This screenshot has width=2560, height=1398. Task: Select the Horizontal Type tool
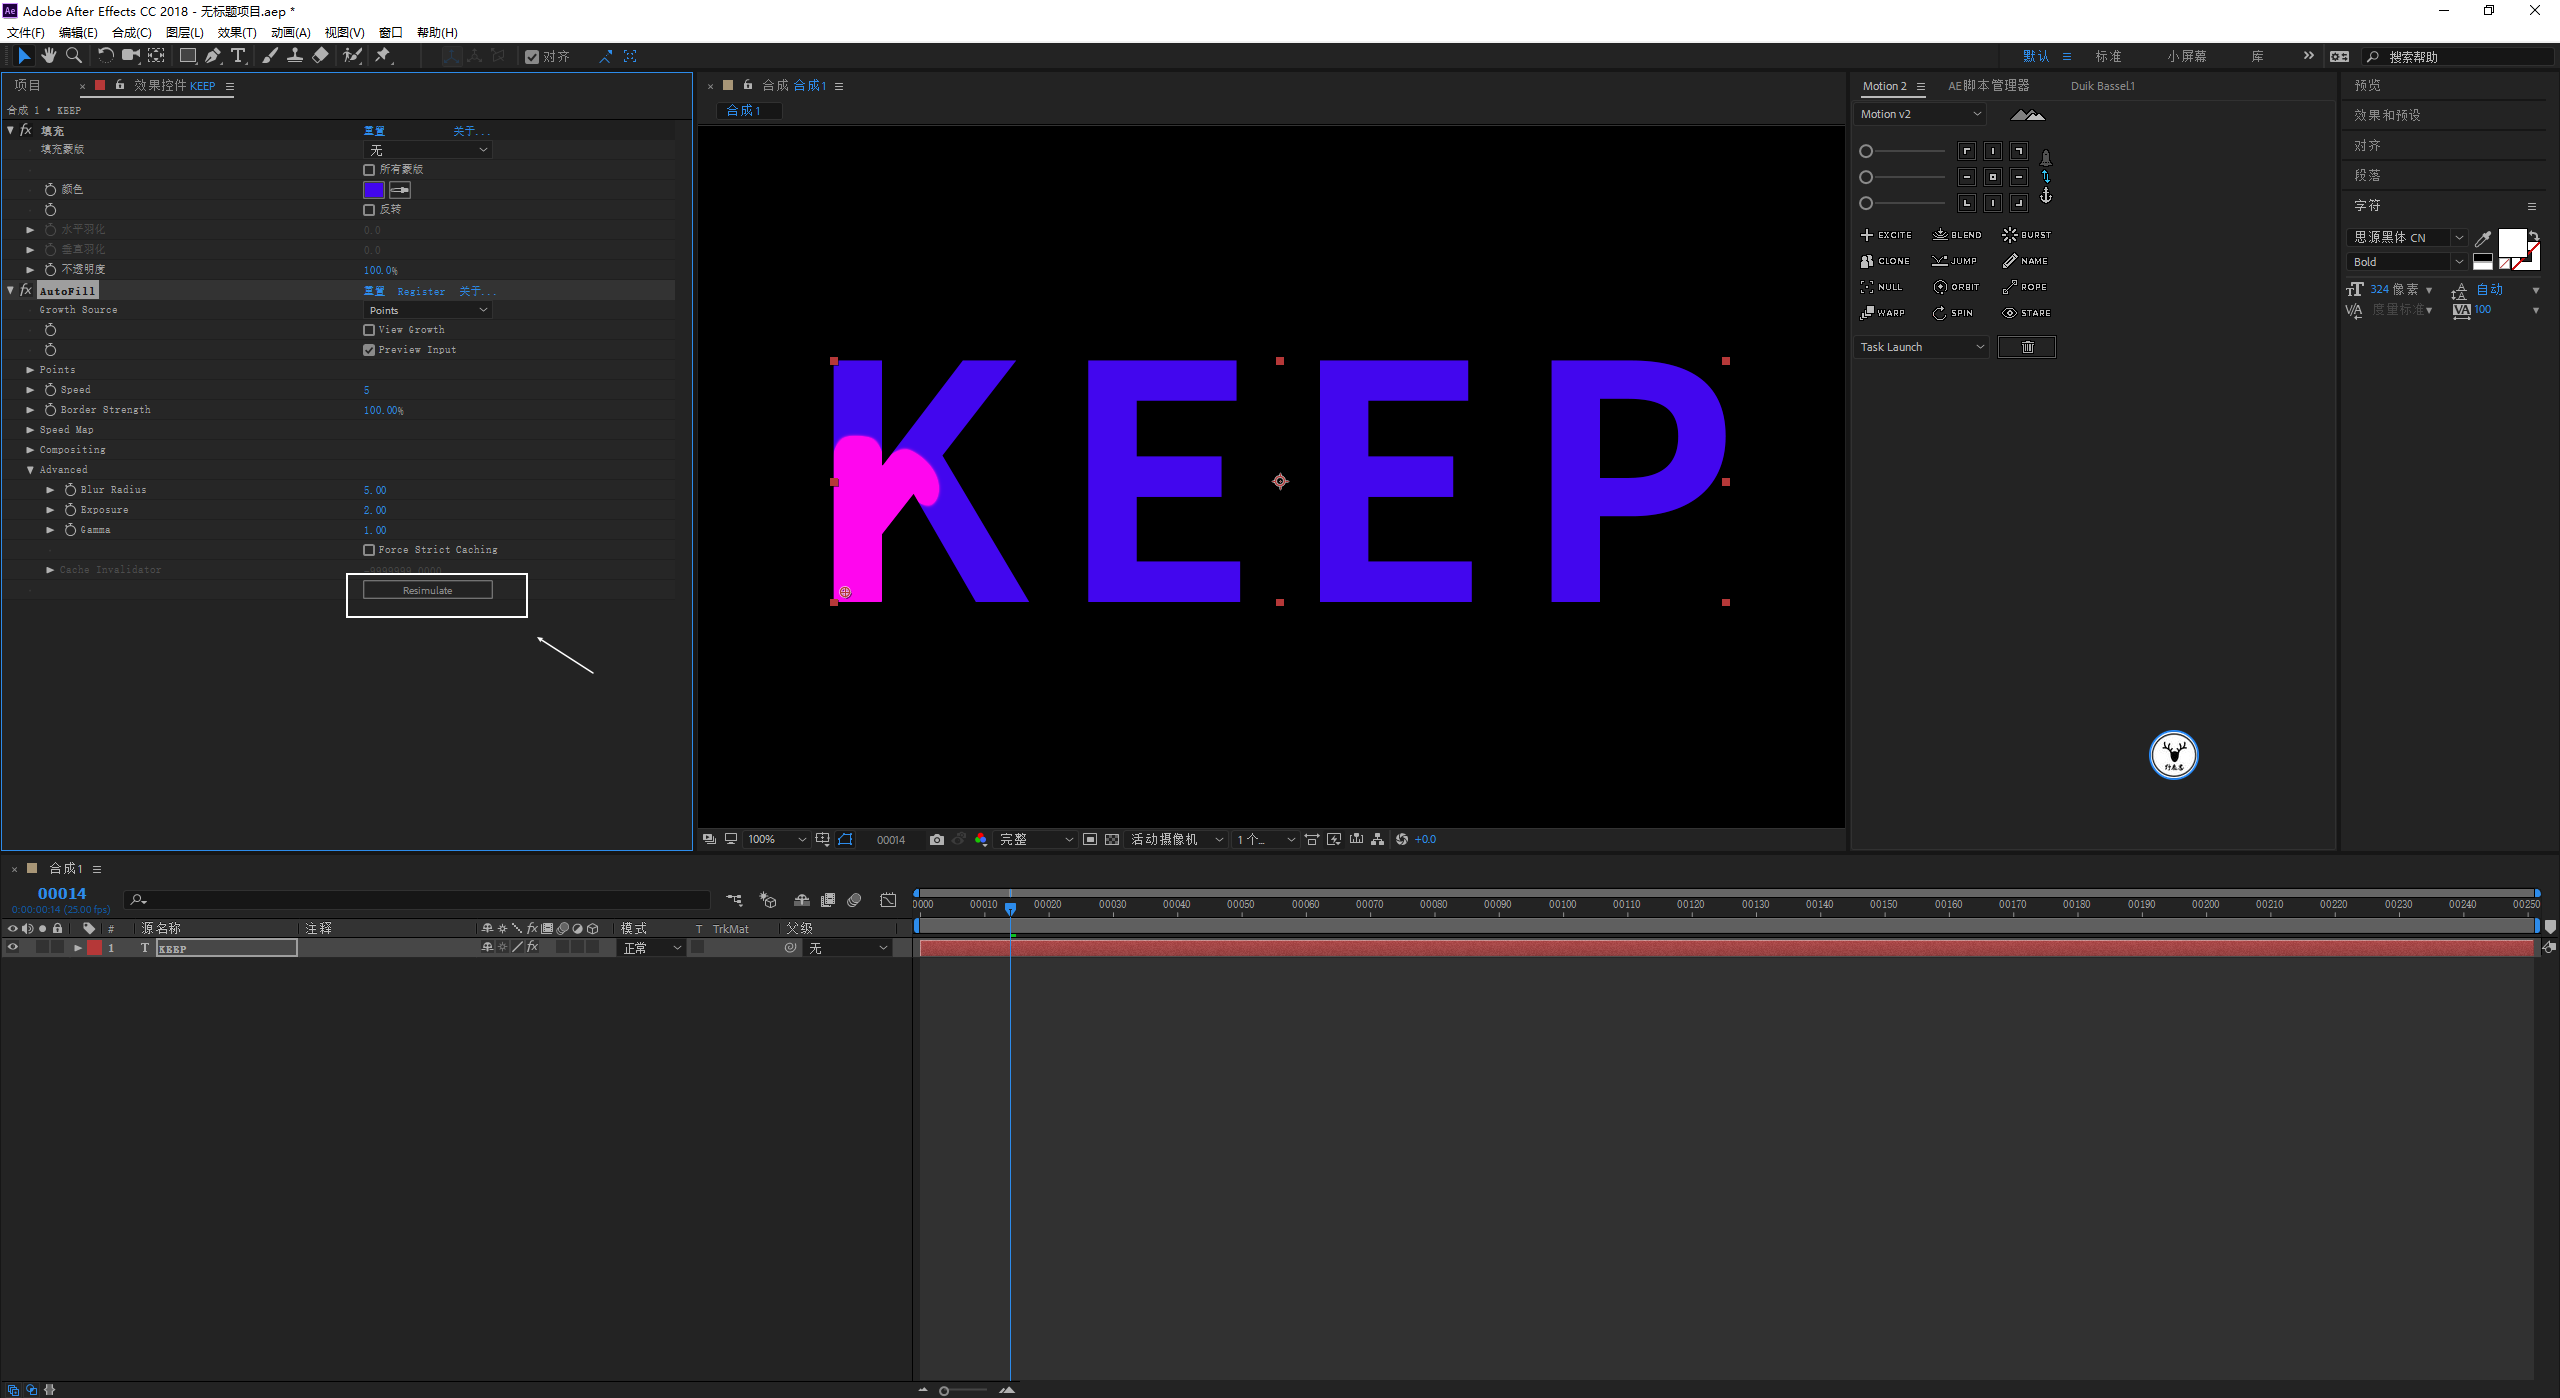[238, 56]
